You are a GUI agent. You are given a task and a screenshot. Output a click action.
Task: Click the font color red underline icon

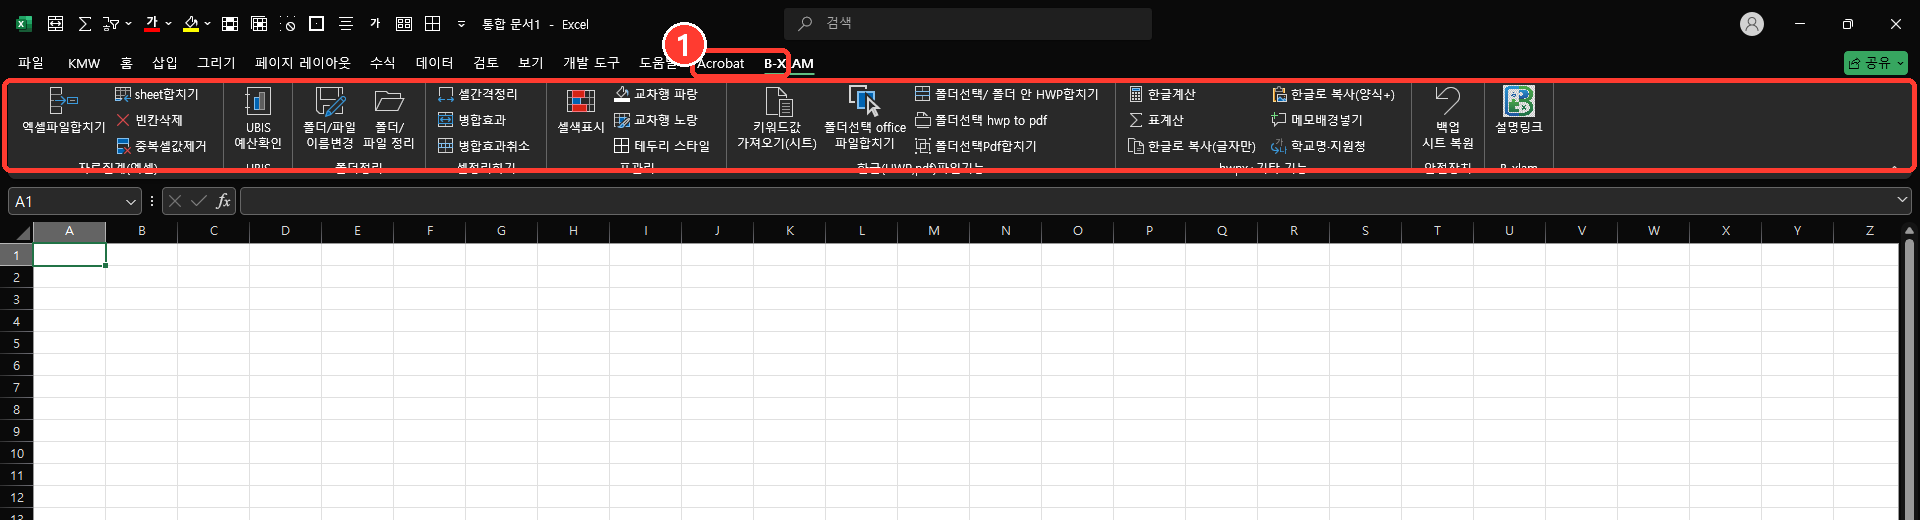click(x=152, y=23)
